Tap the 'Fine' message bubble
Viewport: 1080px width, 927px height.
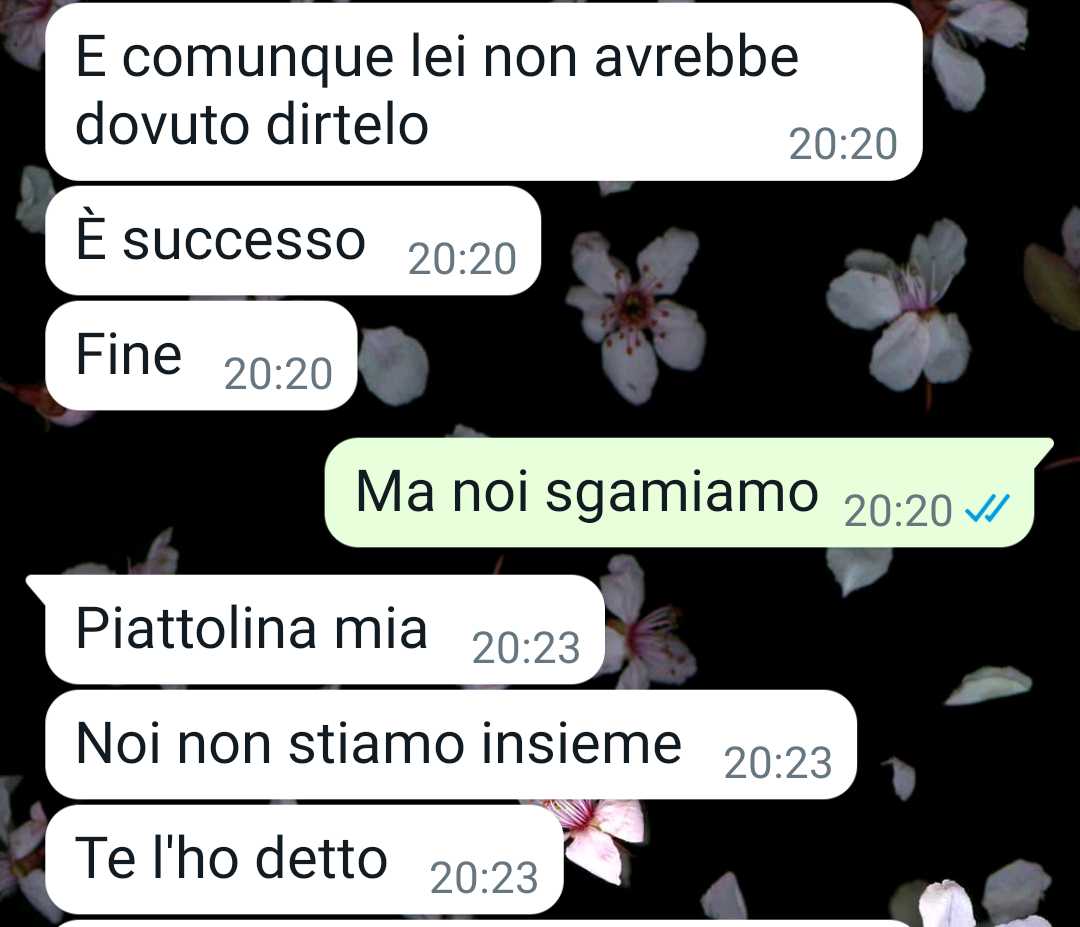pyautogui.click(x=201, y=355)
